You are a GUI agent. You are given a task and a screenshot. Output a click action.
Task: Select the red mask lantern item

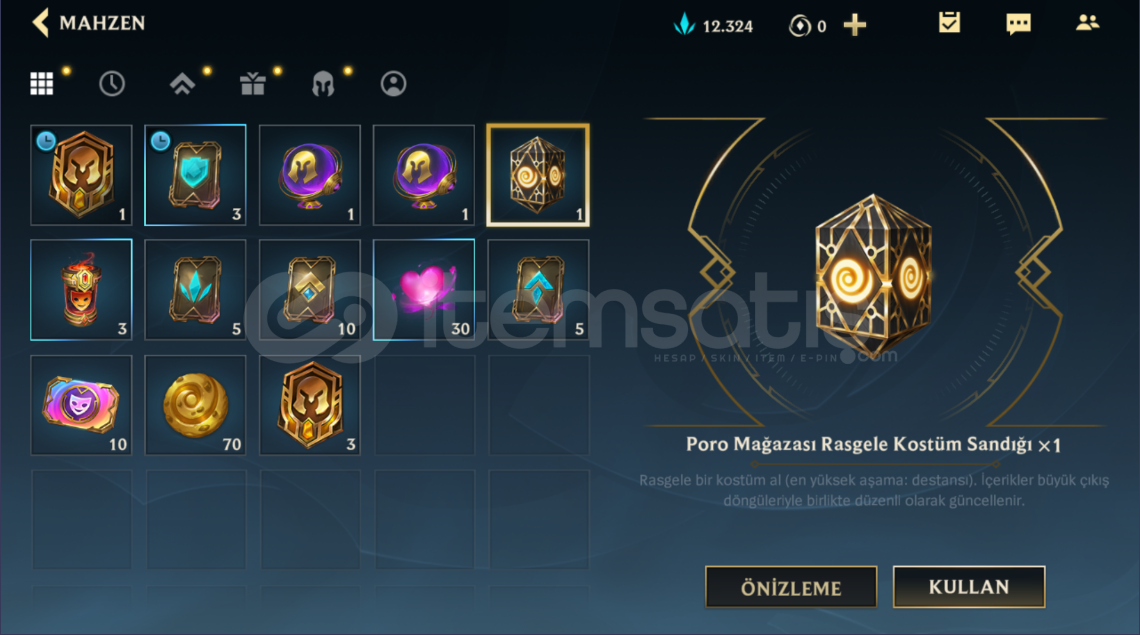81,289
